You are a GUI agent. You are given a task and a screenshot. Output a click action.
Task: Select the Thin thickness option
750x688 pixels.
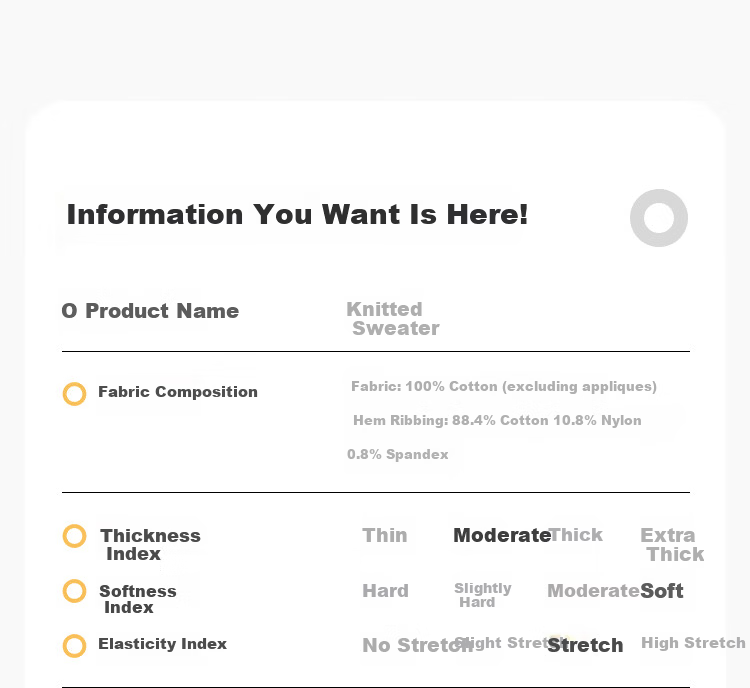pyautogui.click(x=385, y=535)
